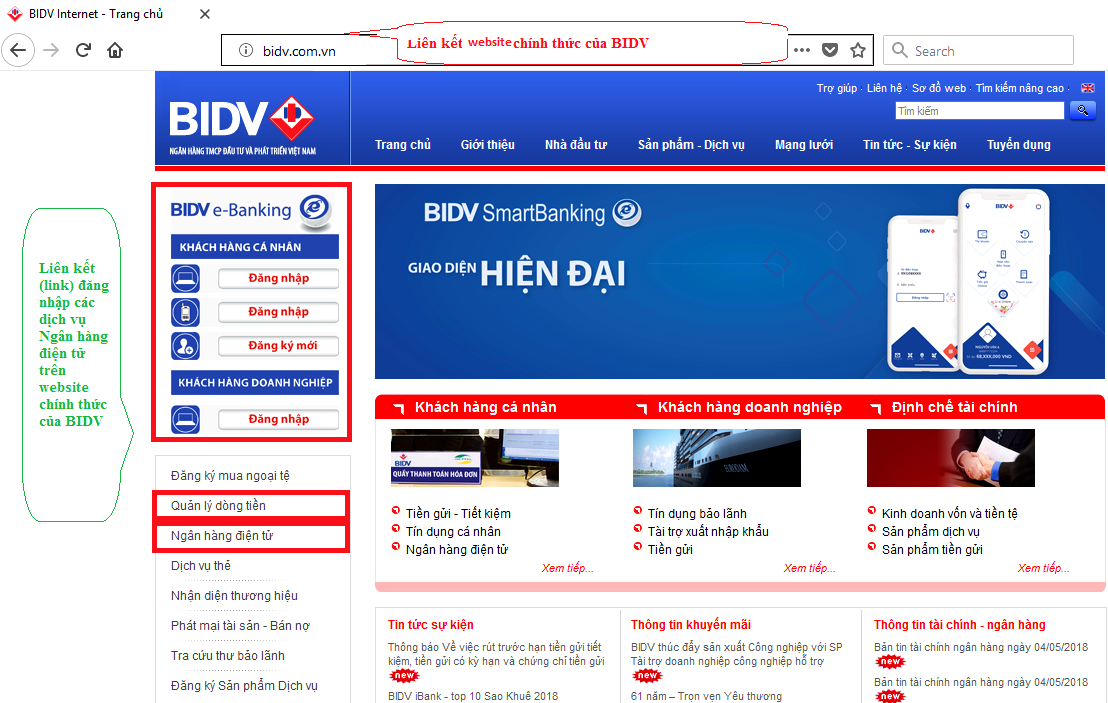Screen dimensions: 1108x703
Task: Open Tiền gửi - Tiết kiệm link
Action: (x=458, y=514)
